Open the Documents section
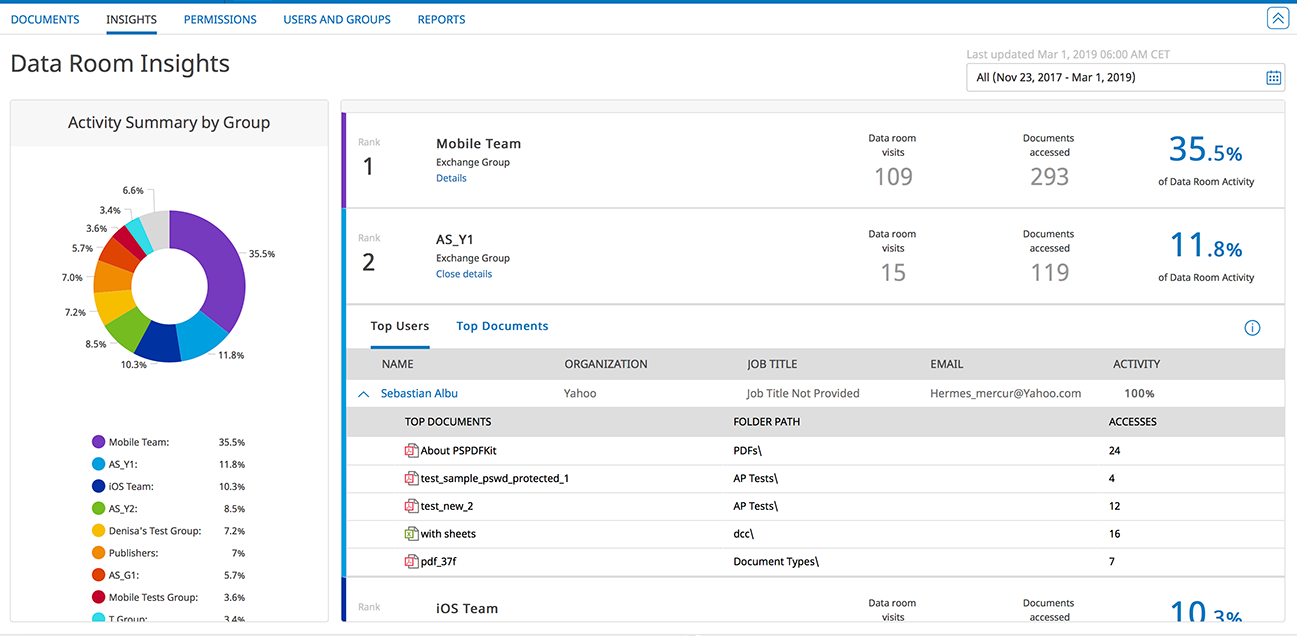Screen dimensions: 1297x636 click(x=44, y=18)
